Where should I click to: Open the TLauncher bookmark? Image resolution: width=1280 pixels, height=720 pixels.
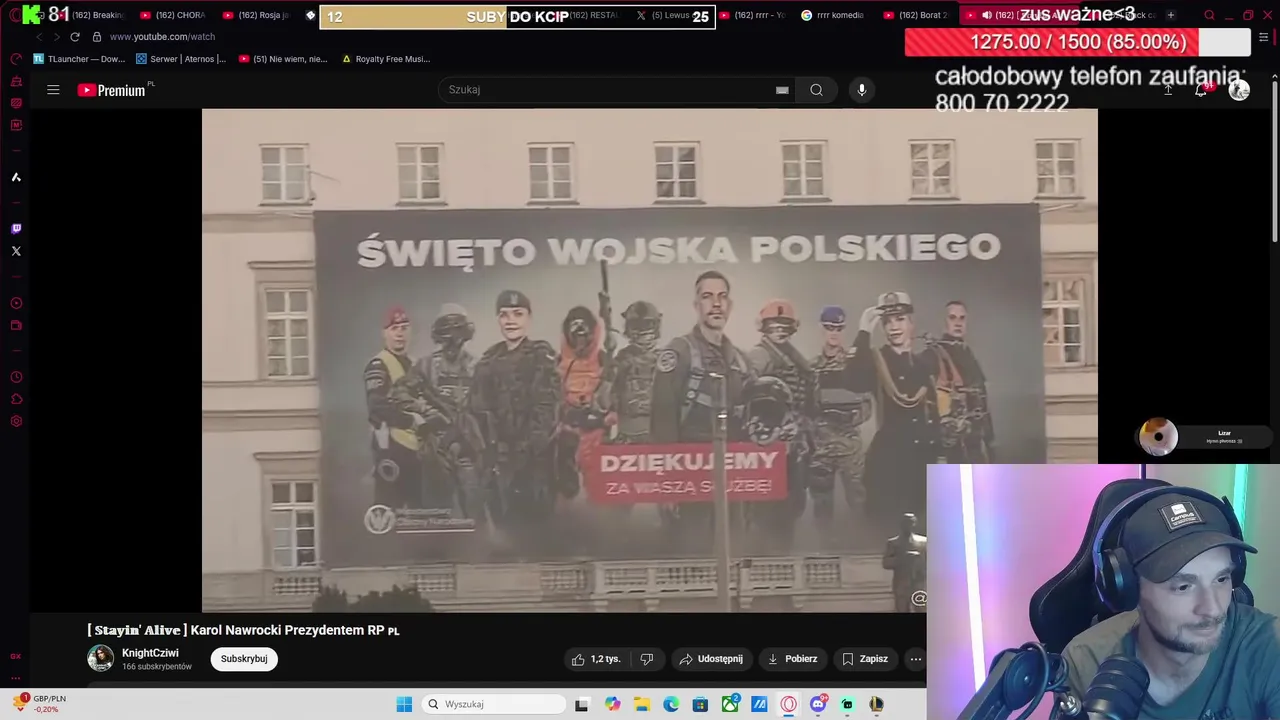click(79, 59)
